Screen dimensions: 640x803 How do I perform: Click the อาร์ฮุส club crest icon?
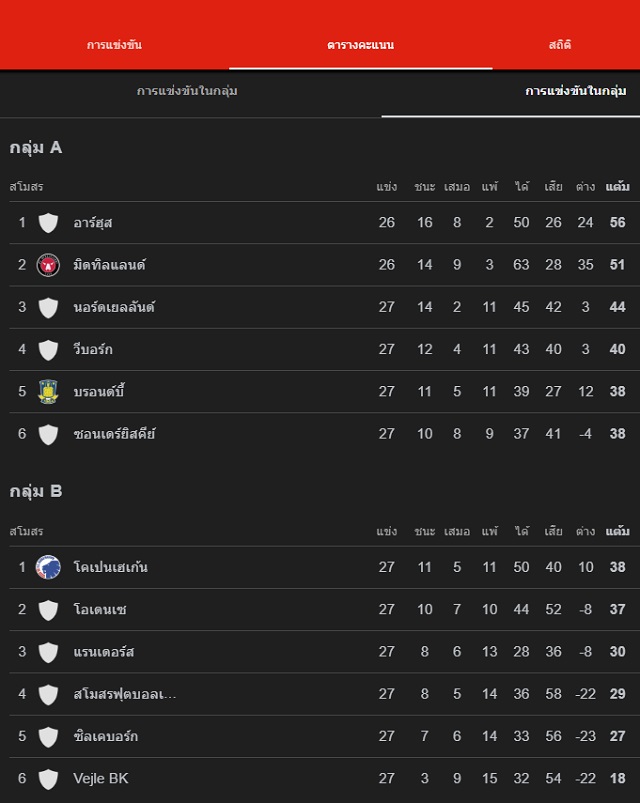pyautogui.click(x=48, y=223)
